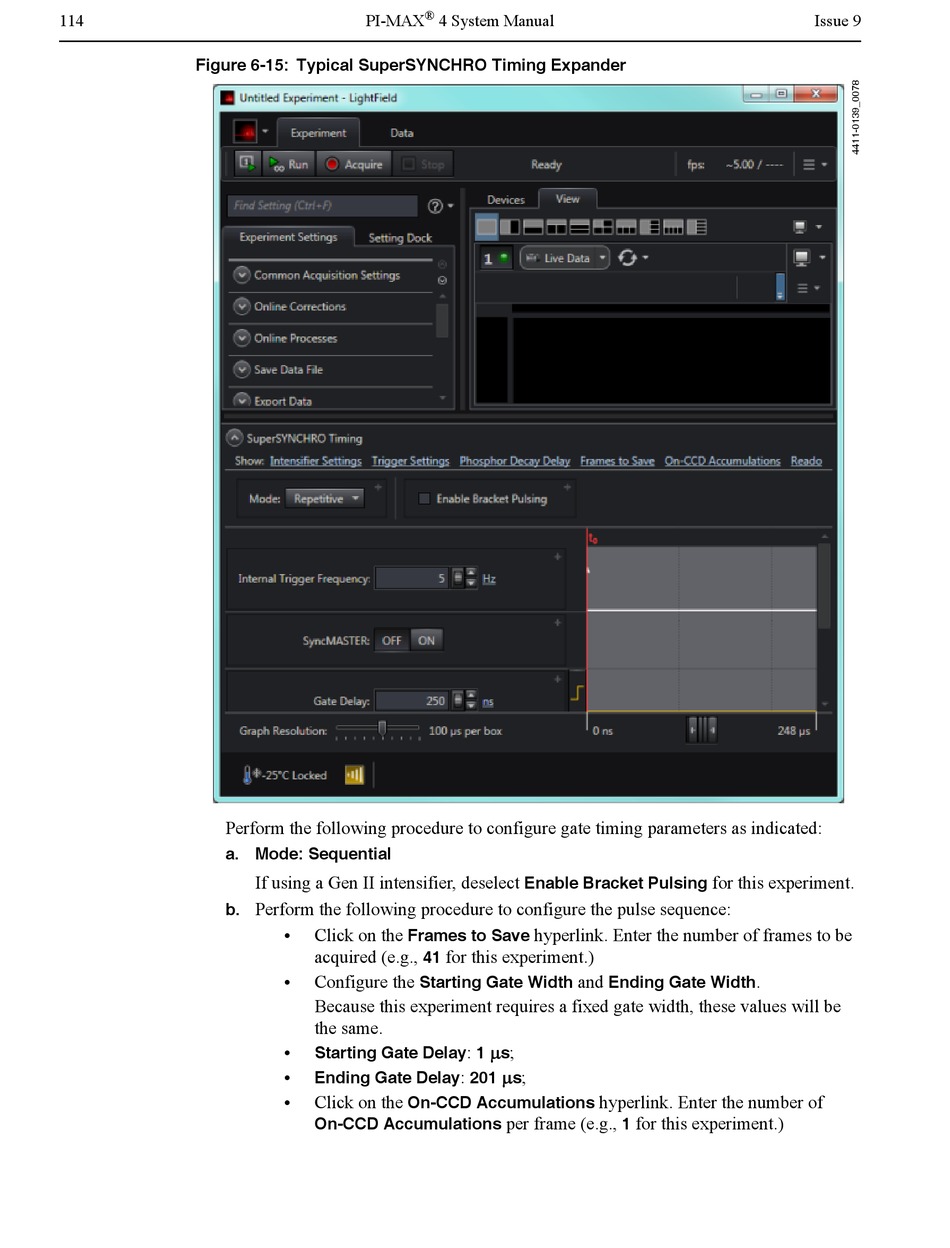Click the ns unit link for Gate Delay
Screen dimensions: 950x1248
click(488, 702)
